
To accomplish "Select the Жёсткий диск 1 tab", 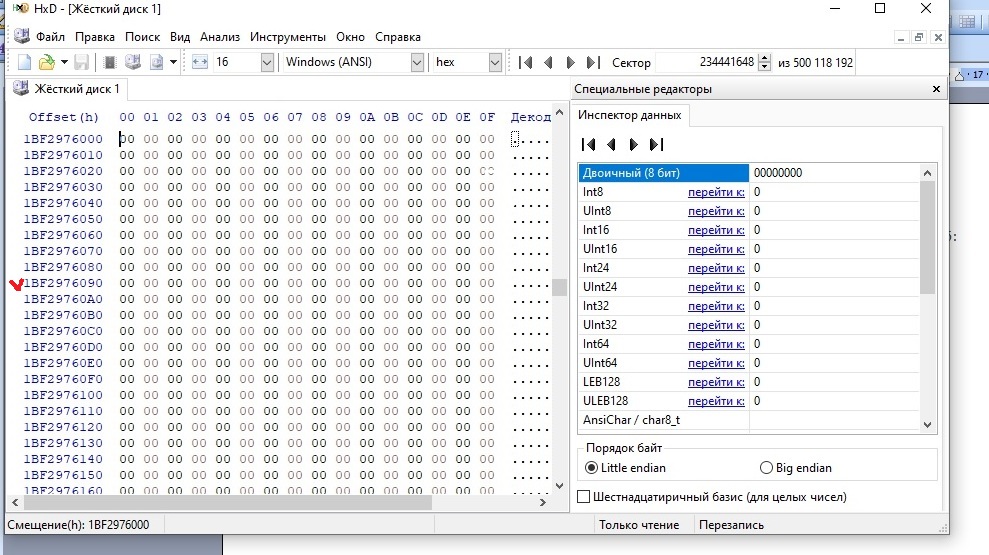I will pos(67,89).
